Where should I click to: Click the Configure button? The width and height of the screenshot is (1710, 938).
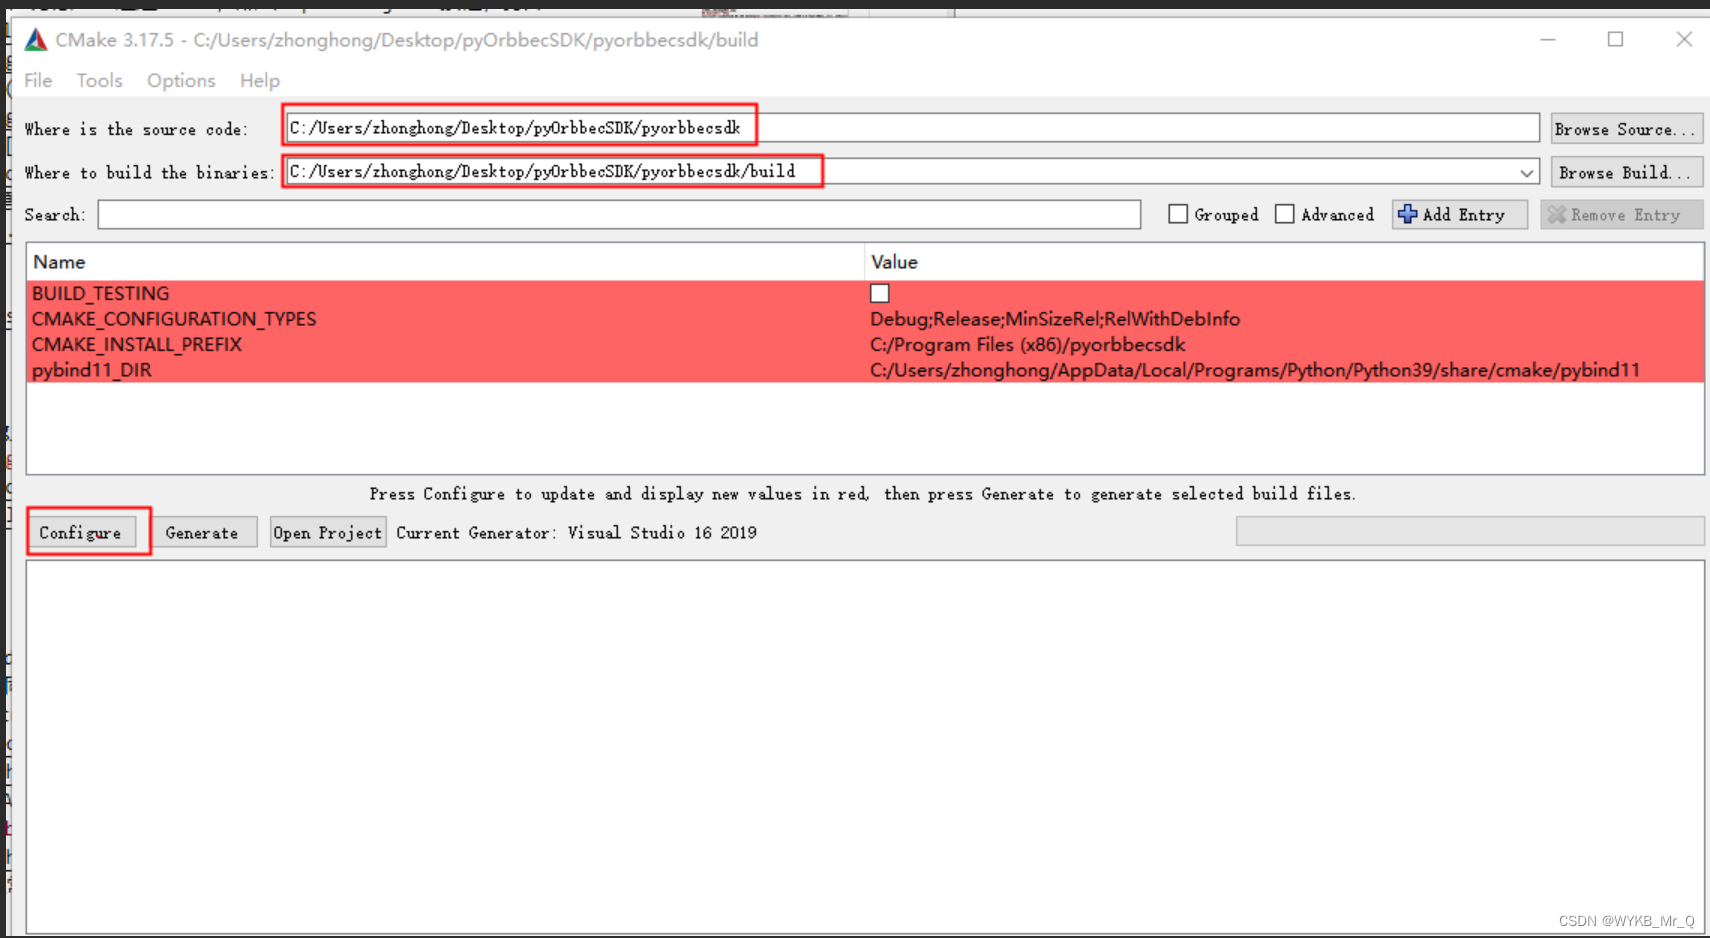80,533
